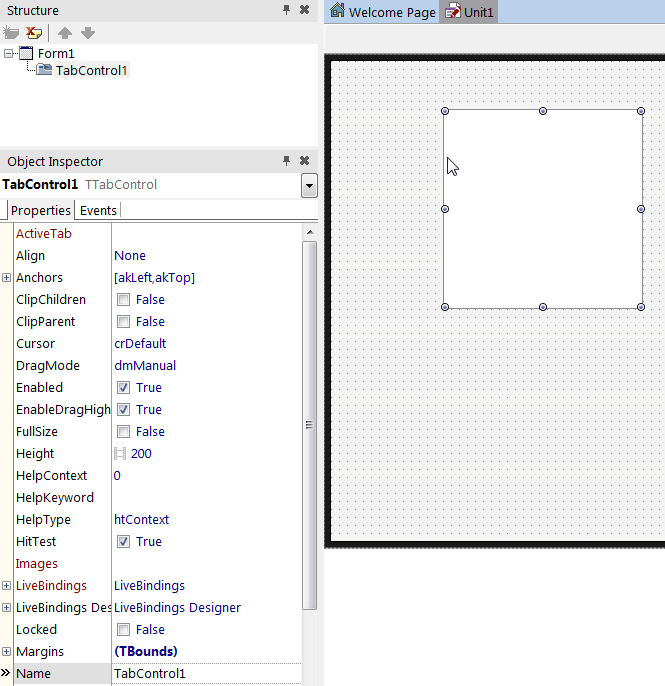Click the New item icon in Structure toolbar
Viewport: 665px width, 686px height.
click(12, 32)
